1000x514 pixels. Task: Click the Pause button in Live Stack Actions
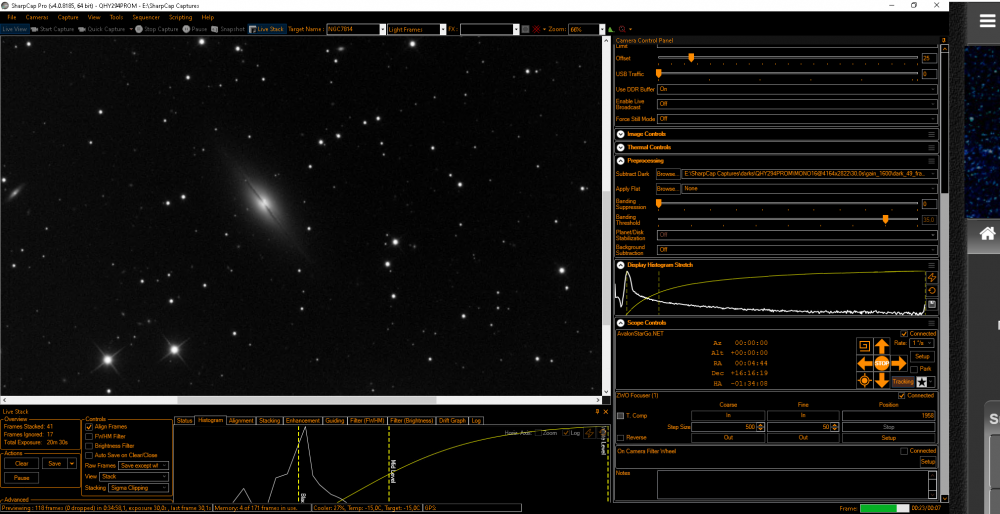22,478
